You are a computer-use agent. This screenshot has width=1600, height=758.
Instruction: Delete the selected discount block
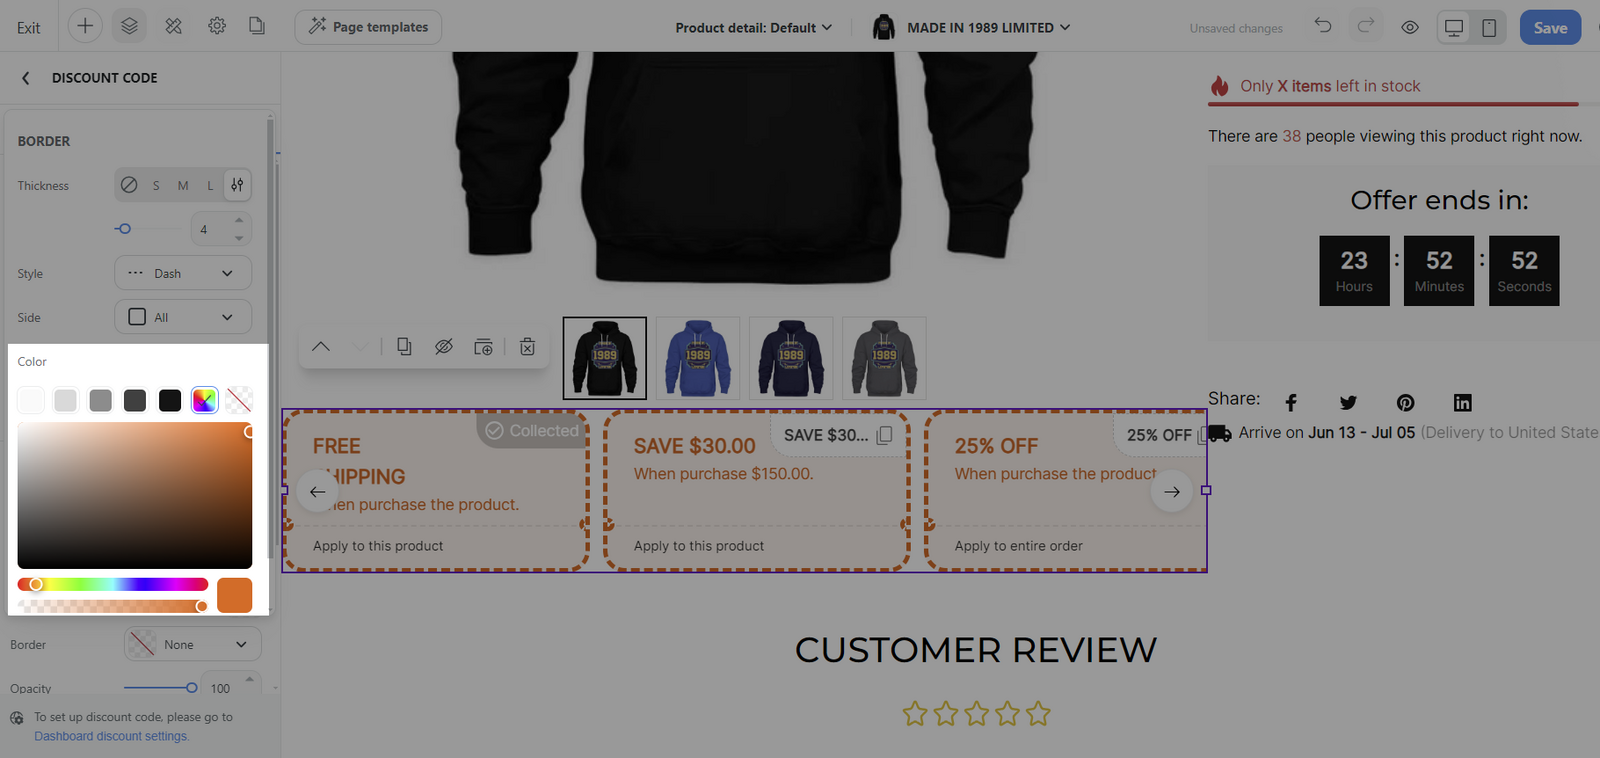click(528, 347)
